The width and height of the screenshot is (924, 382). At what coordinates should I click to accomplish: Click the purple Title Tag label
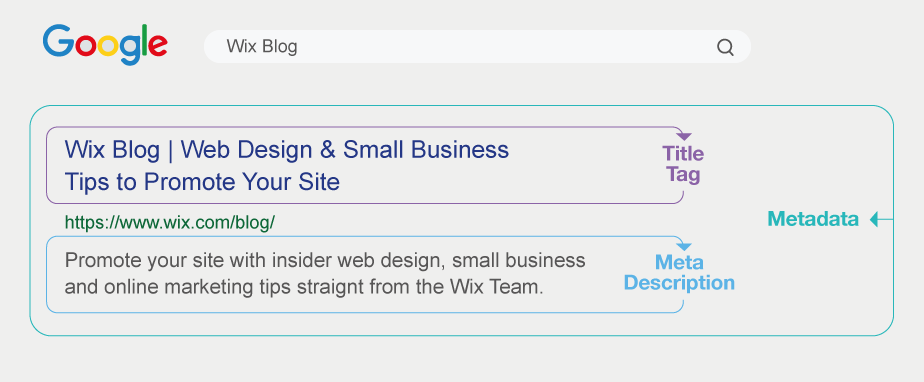click(x=683, y=164)
